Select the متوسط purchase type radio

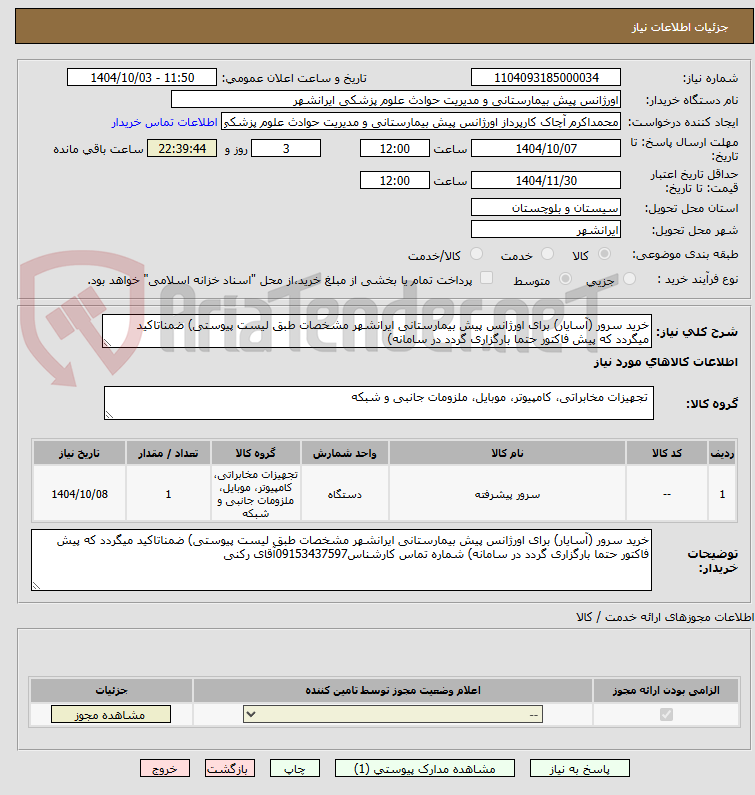point(565,278)
